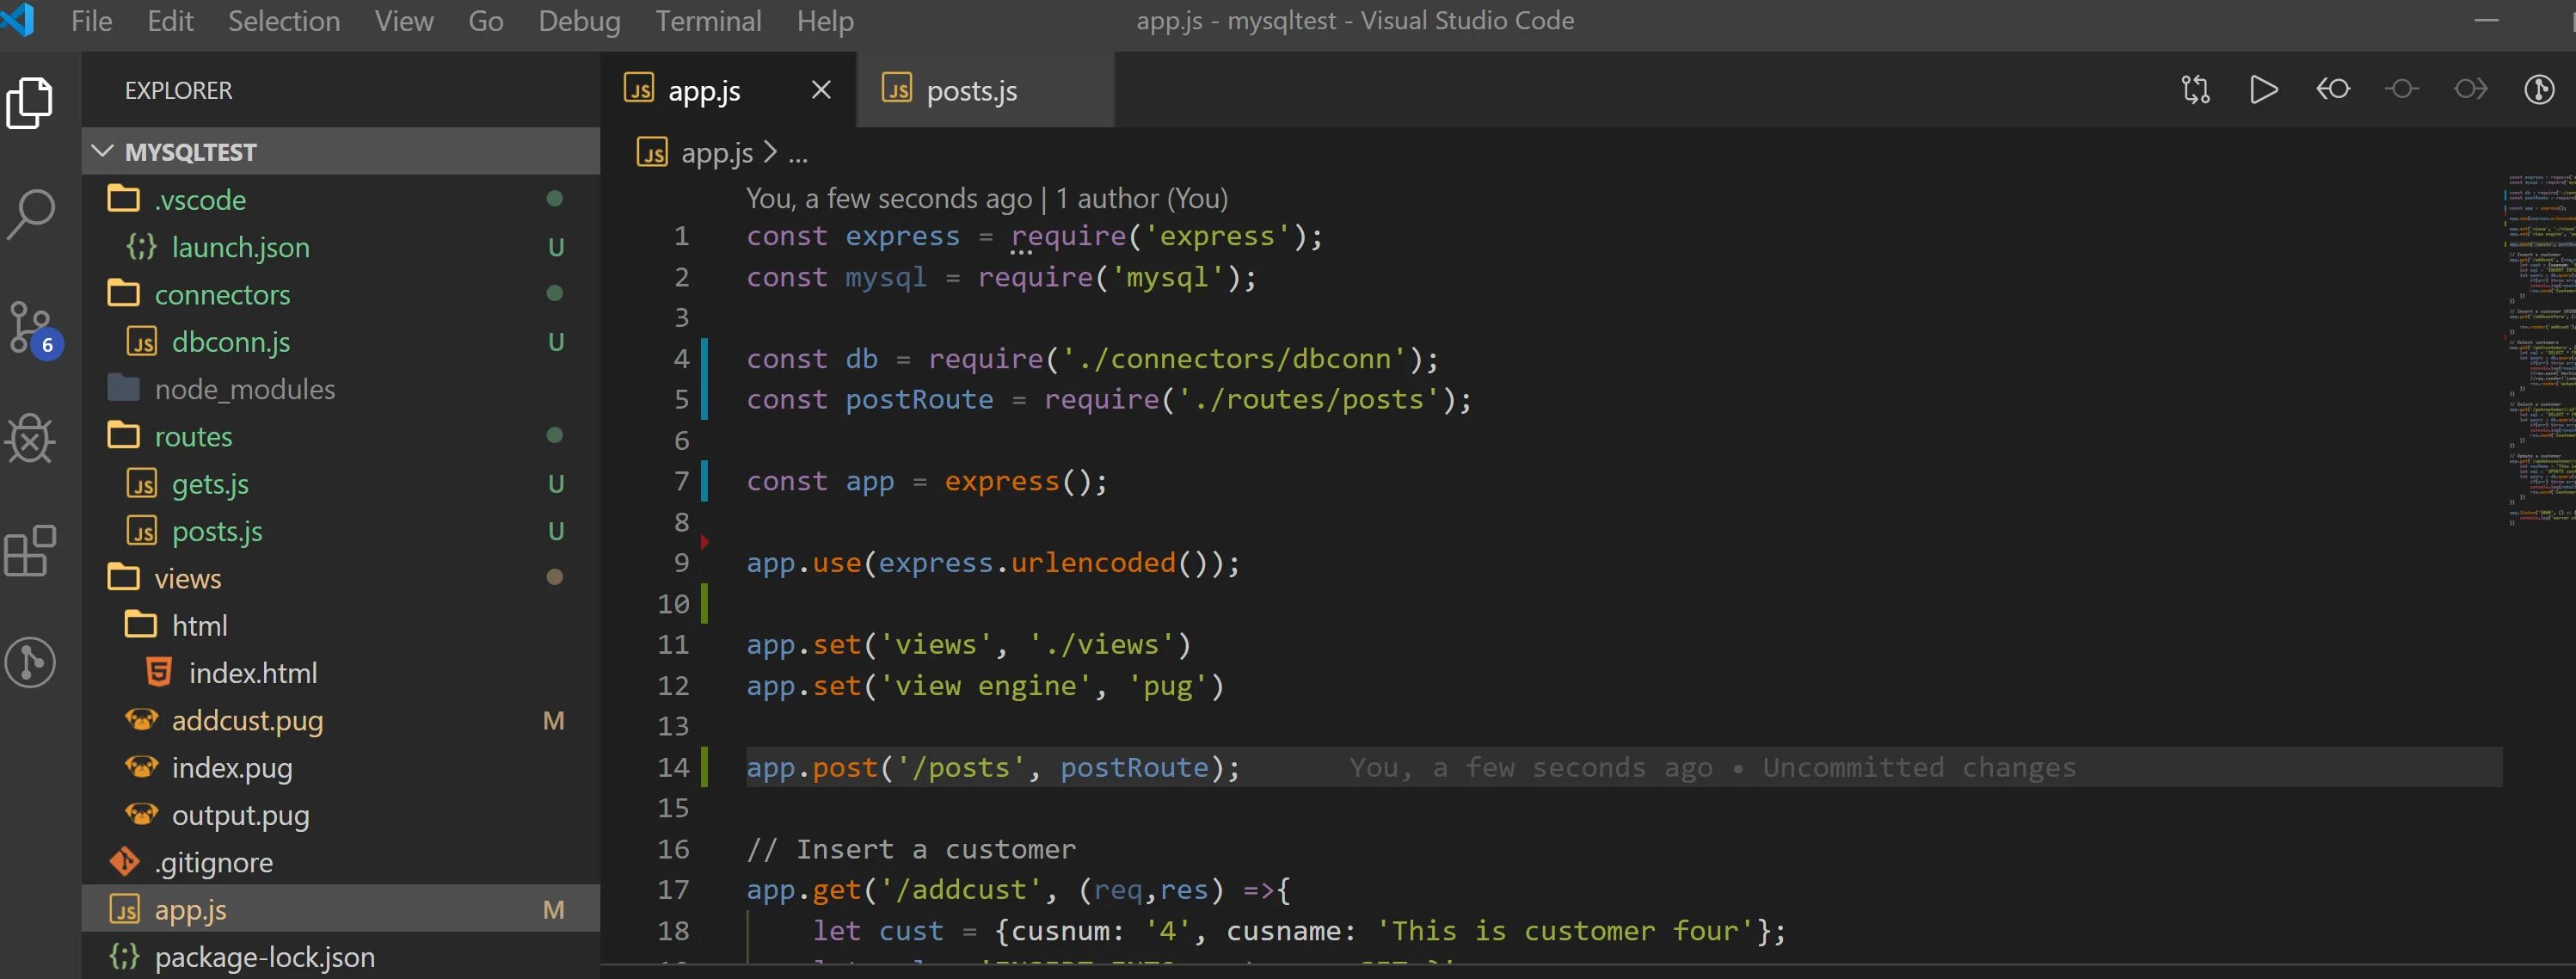Click the Run play triangle icon

click(2263, 90)
